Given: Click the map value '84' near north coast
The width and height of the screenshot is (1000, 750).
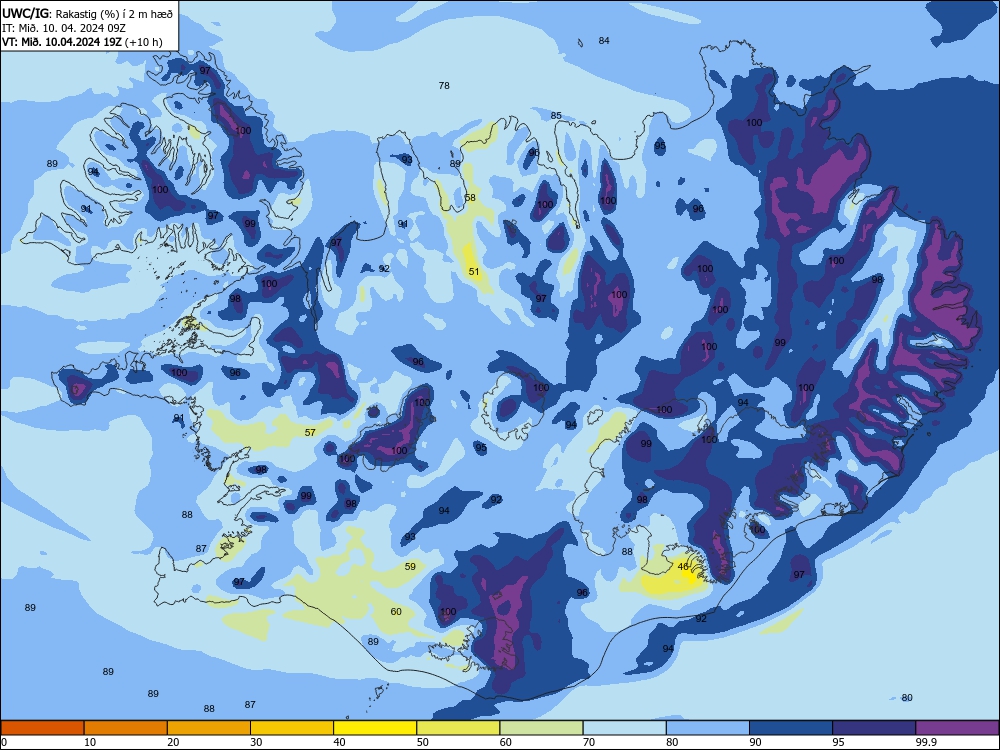Looking at the screenshot, I should pos(604,40).
